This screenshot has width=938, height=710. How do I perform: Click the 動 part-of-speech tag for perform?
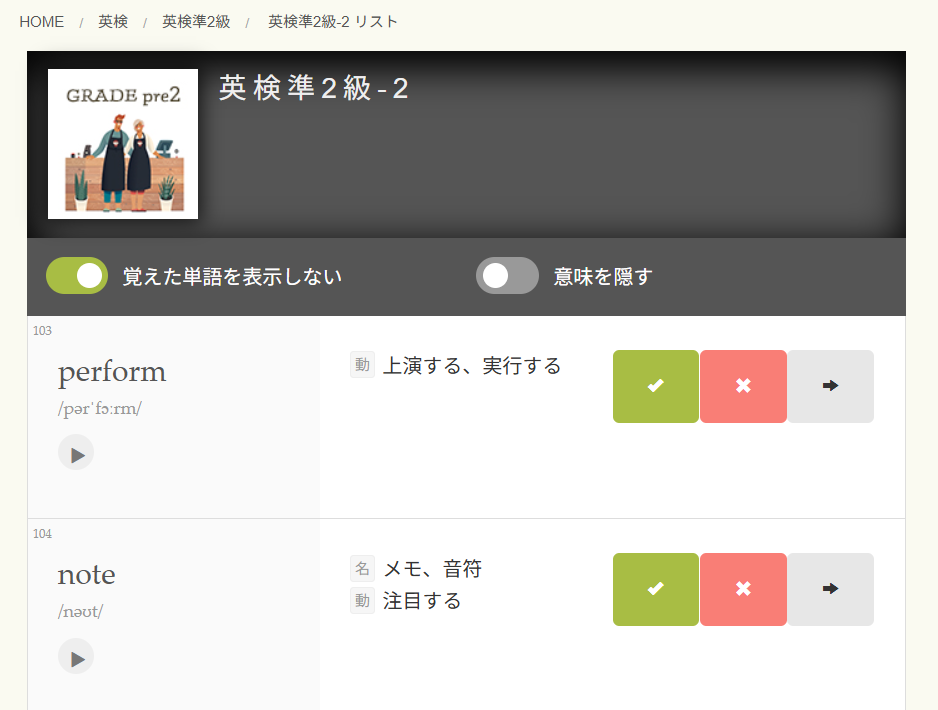[x=362, y=365]
